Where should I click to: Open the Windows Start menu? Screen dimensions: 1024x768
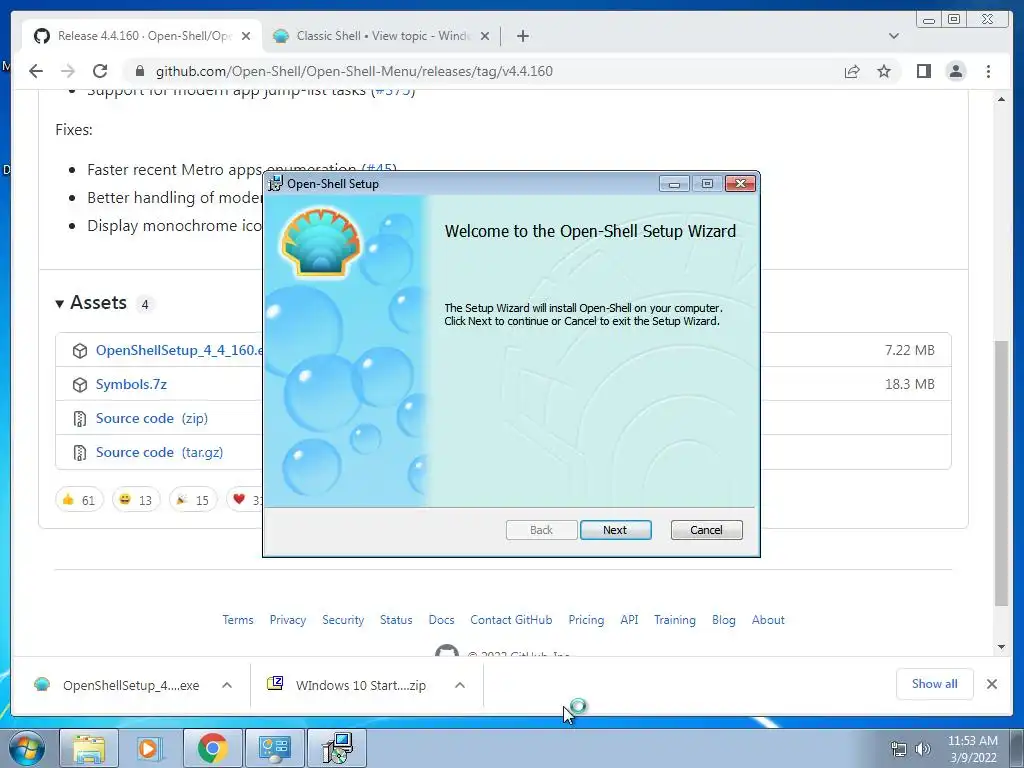(x=27, y=748)
